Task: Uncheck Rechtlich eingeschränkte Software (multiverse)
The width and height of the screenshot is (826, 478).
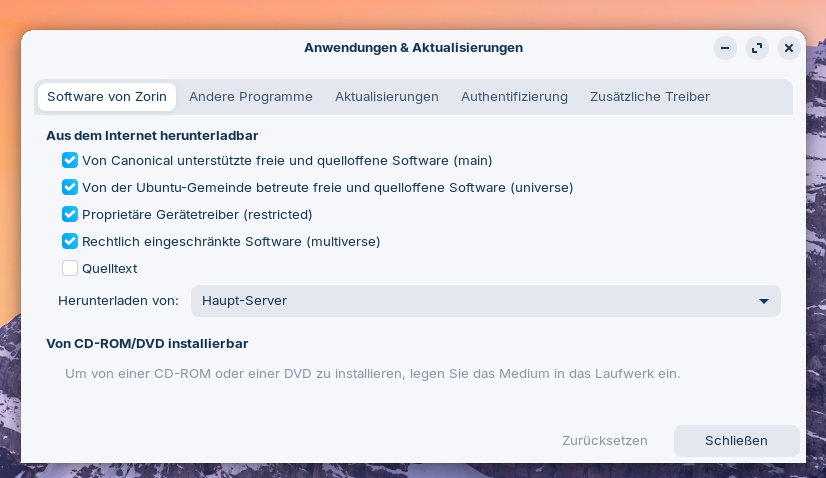Action: (70, 241)
